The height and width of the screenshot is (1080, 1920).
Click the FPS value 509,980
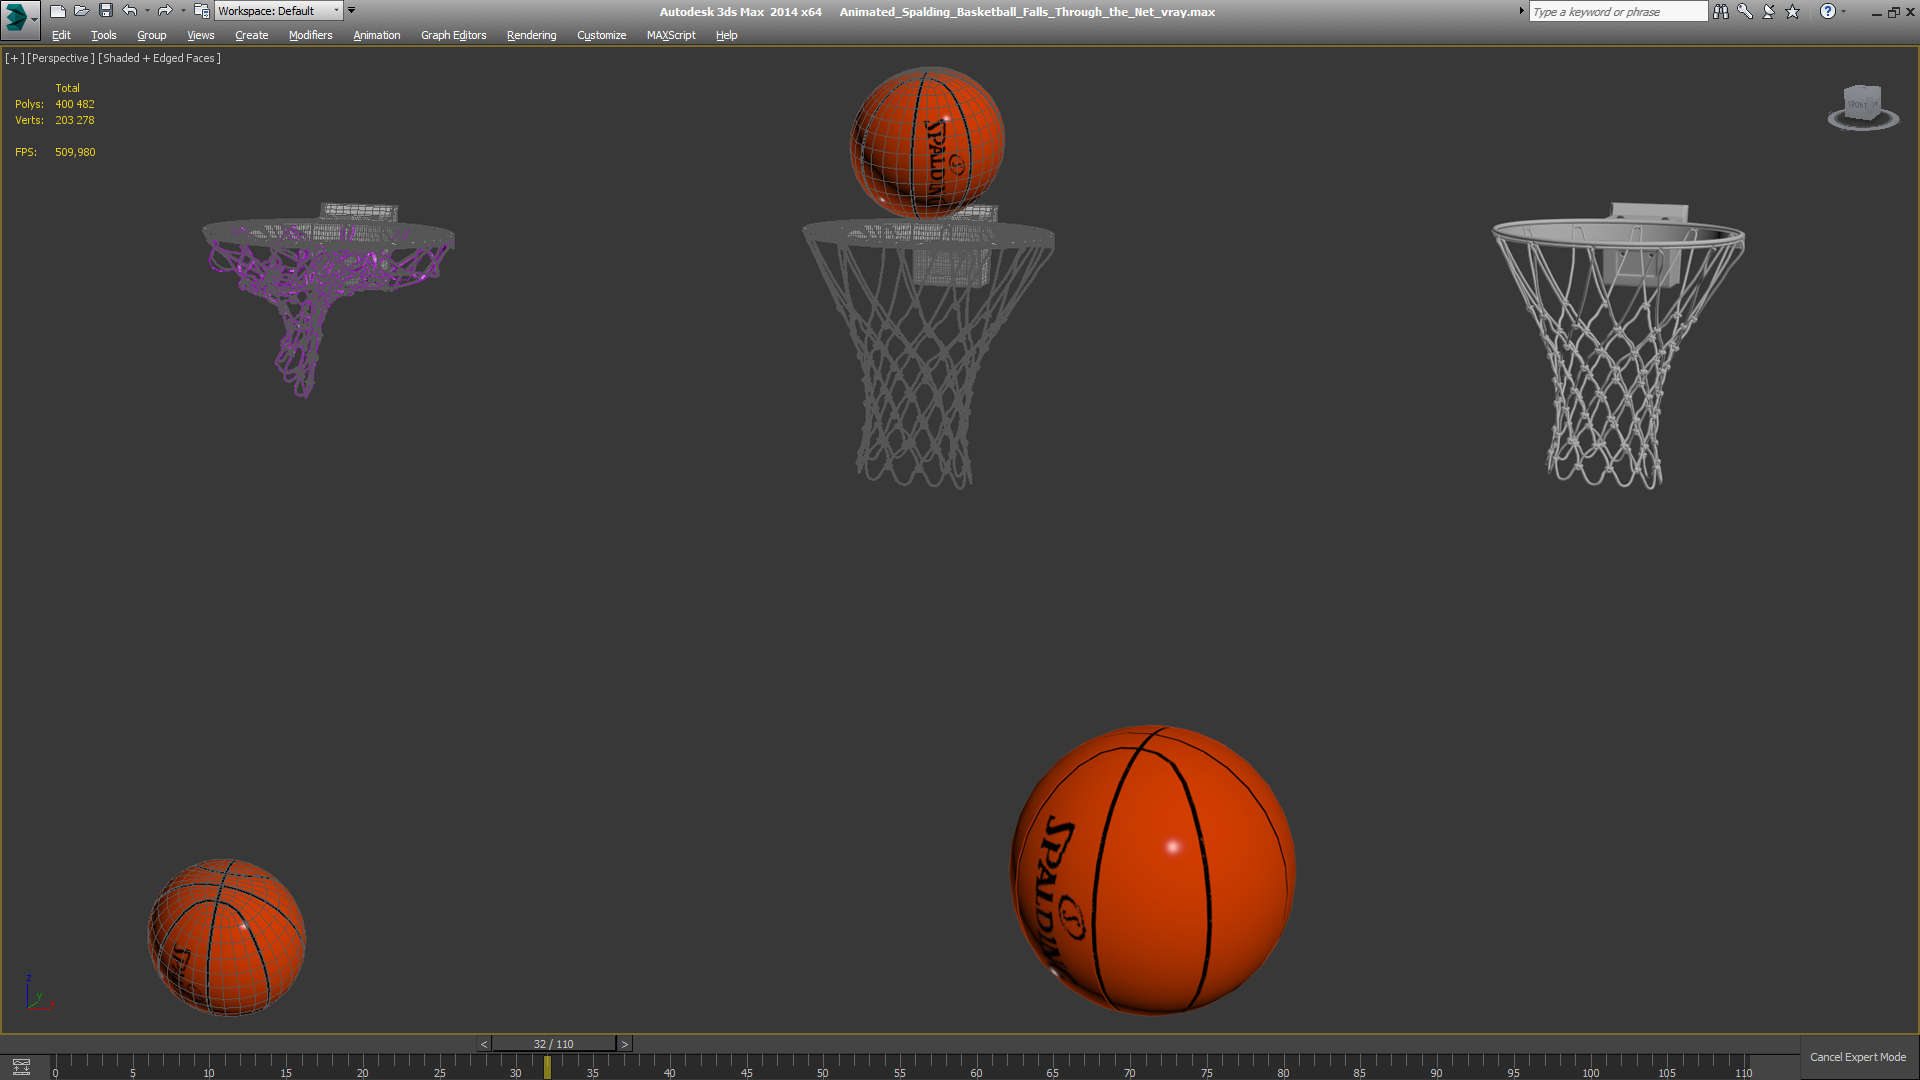[75, 152]
